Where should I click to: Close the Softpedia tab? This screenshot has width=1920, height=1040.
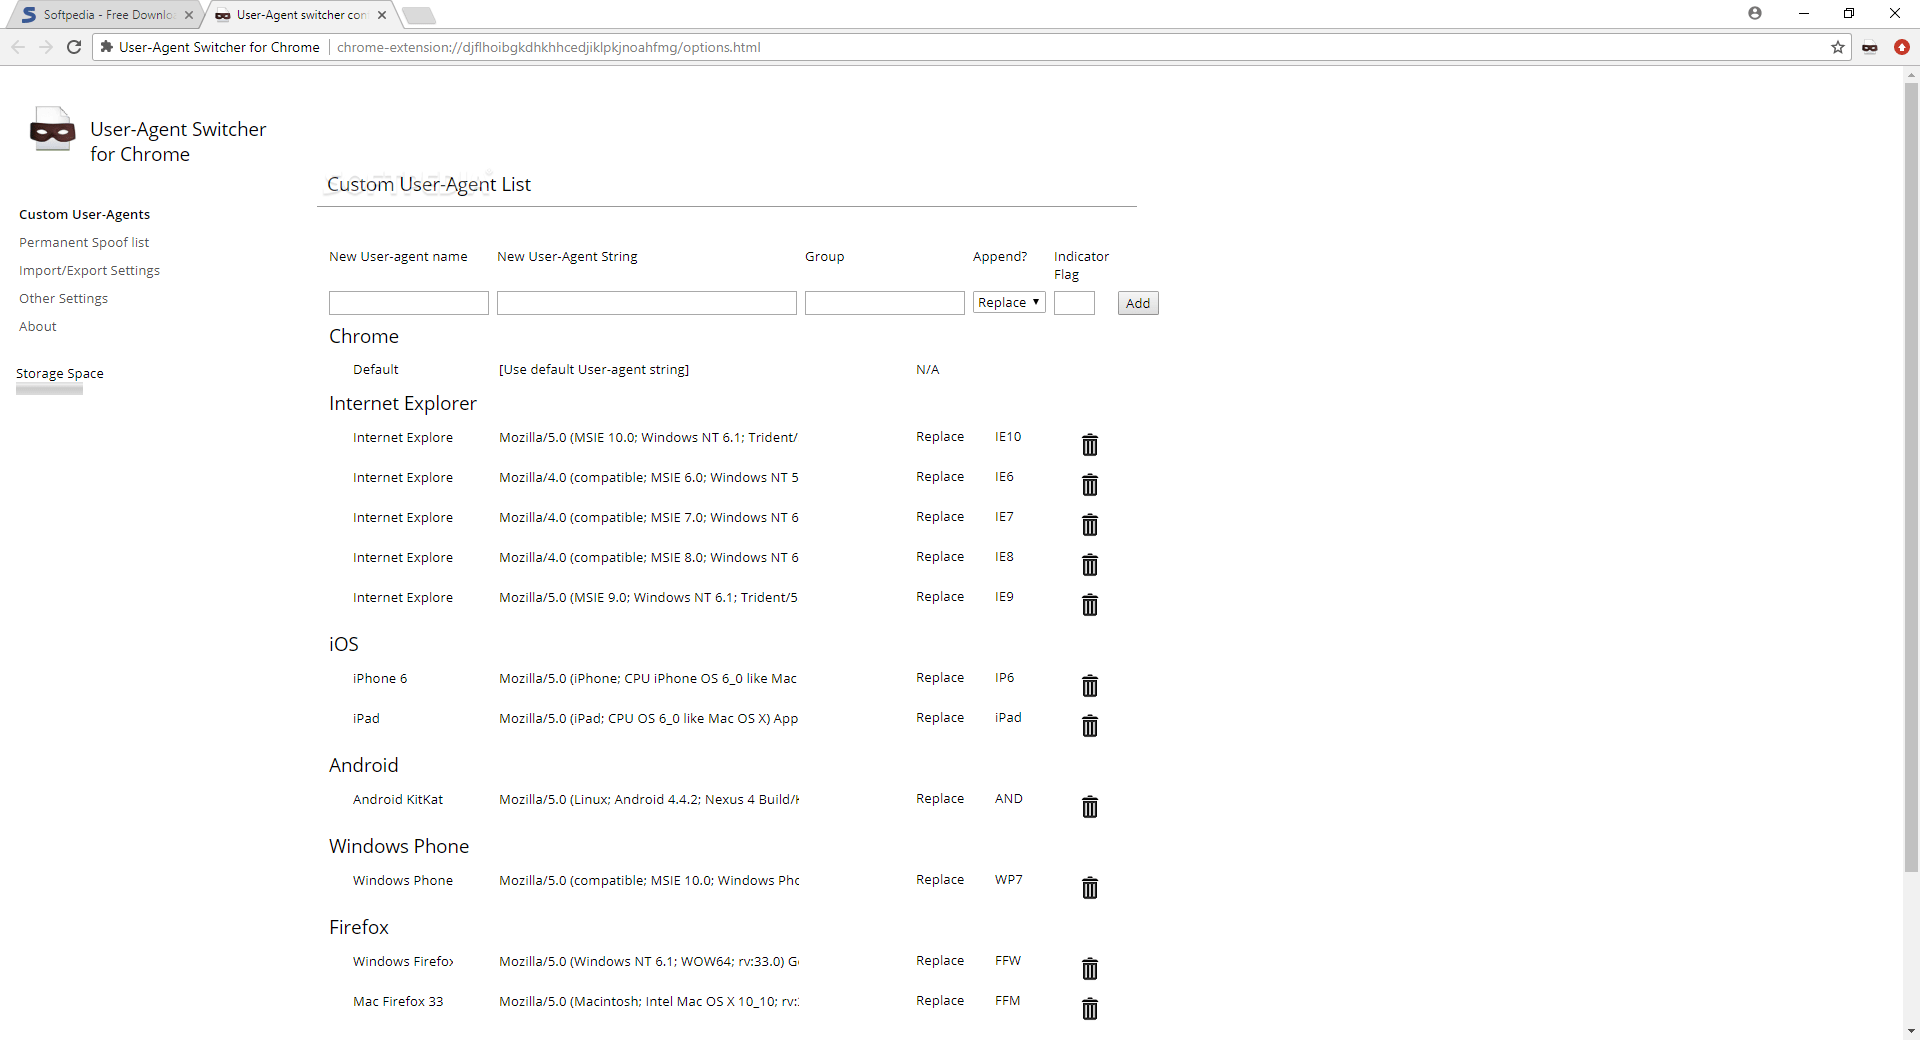(x=189, y=15)
